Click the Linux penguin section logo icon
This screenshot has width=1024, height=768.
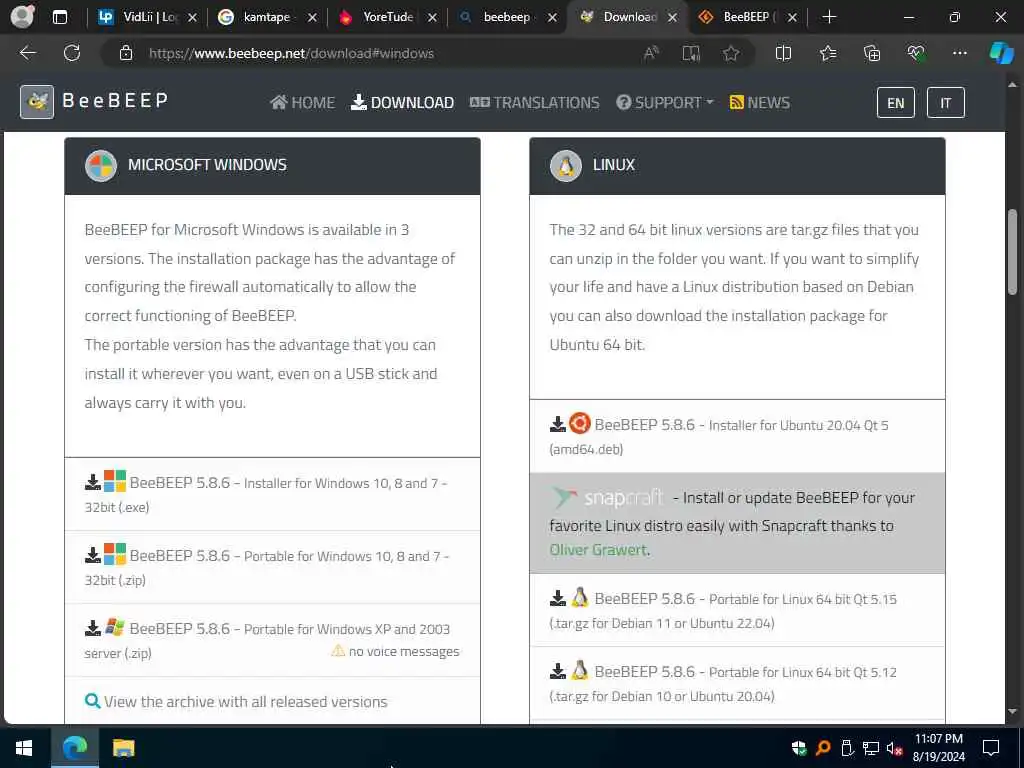pyautogui.click(x=566, y=165)
